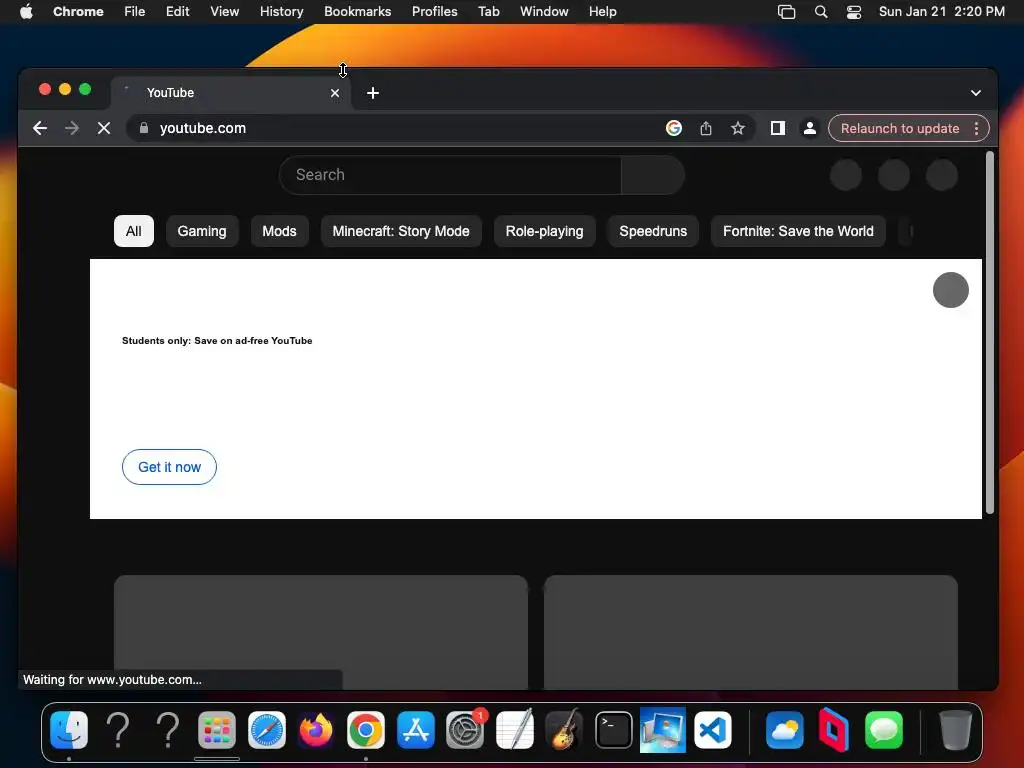Select Fortnite: Save the World chip
This screenshot has width=1024, height=768.
798,231
